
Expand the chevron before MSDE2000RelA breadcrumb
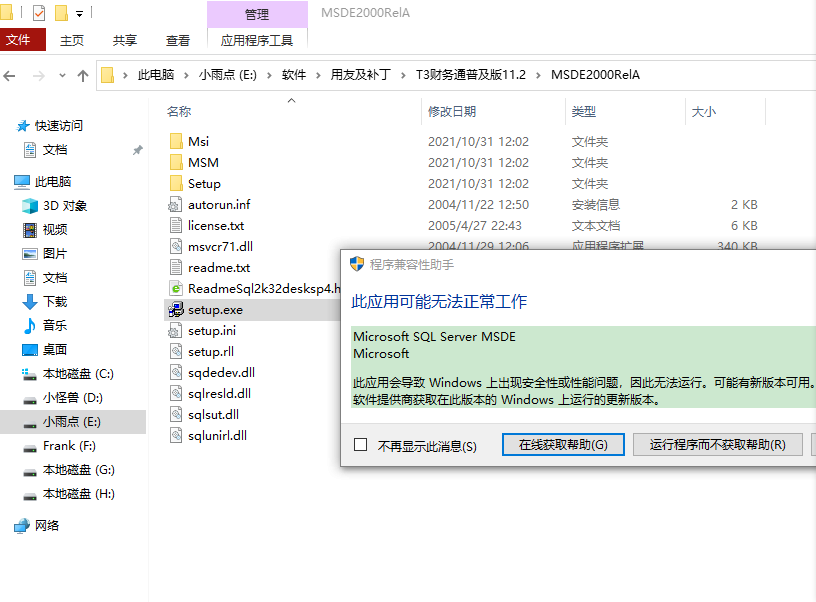click(539, 75)
